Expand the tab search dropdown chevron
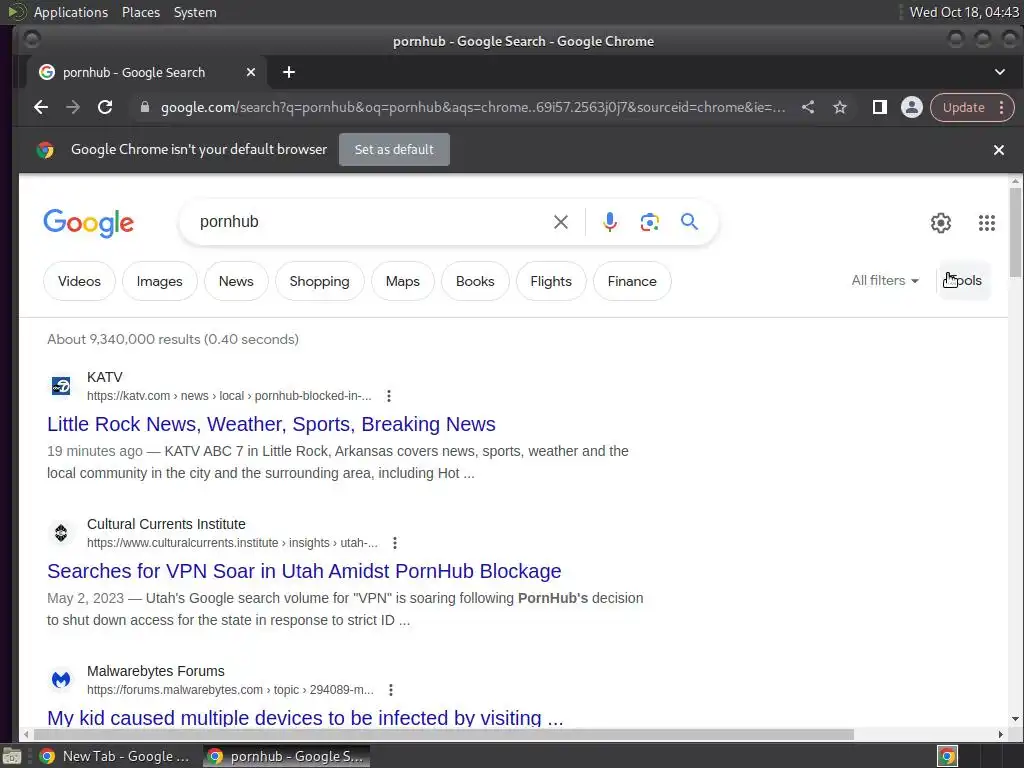1024x768 pixels. click(x=1000, y=72)
